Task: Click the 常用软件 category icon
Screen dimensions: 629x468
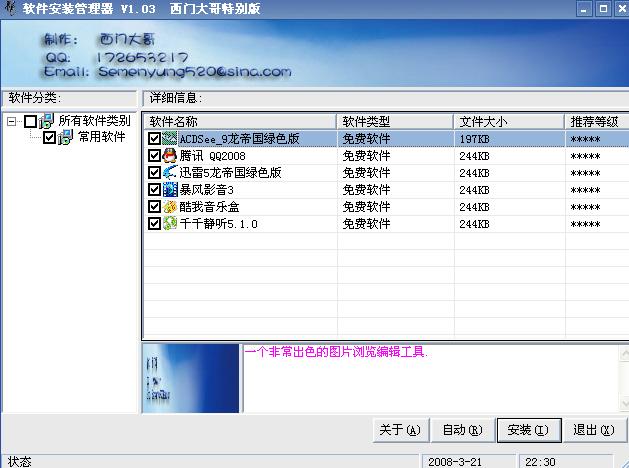Action: coord(65,137)
